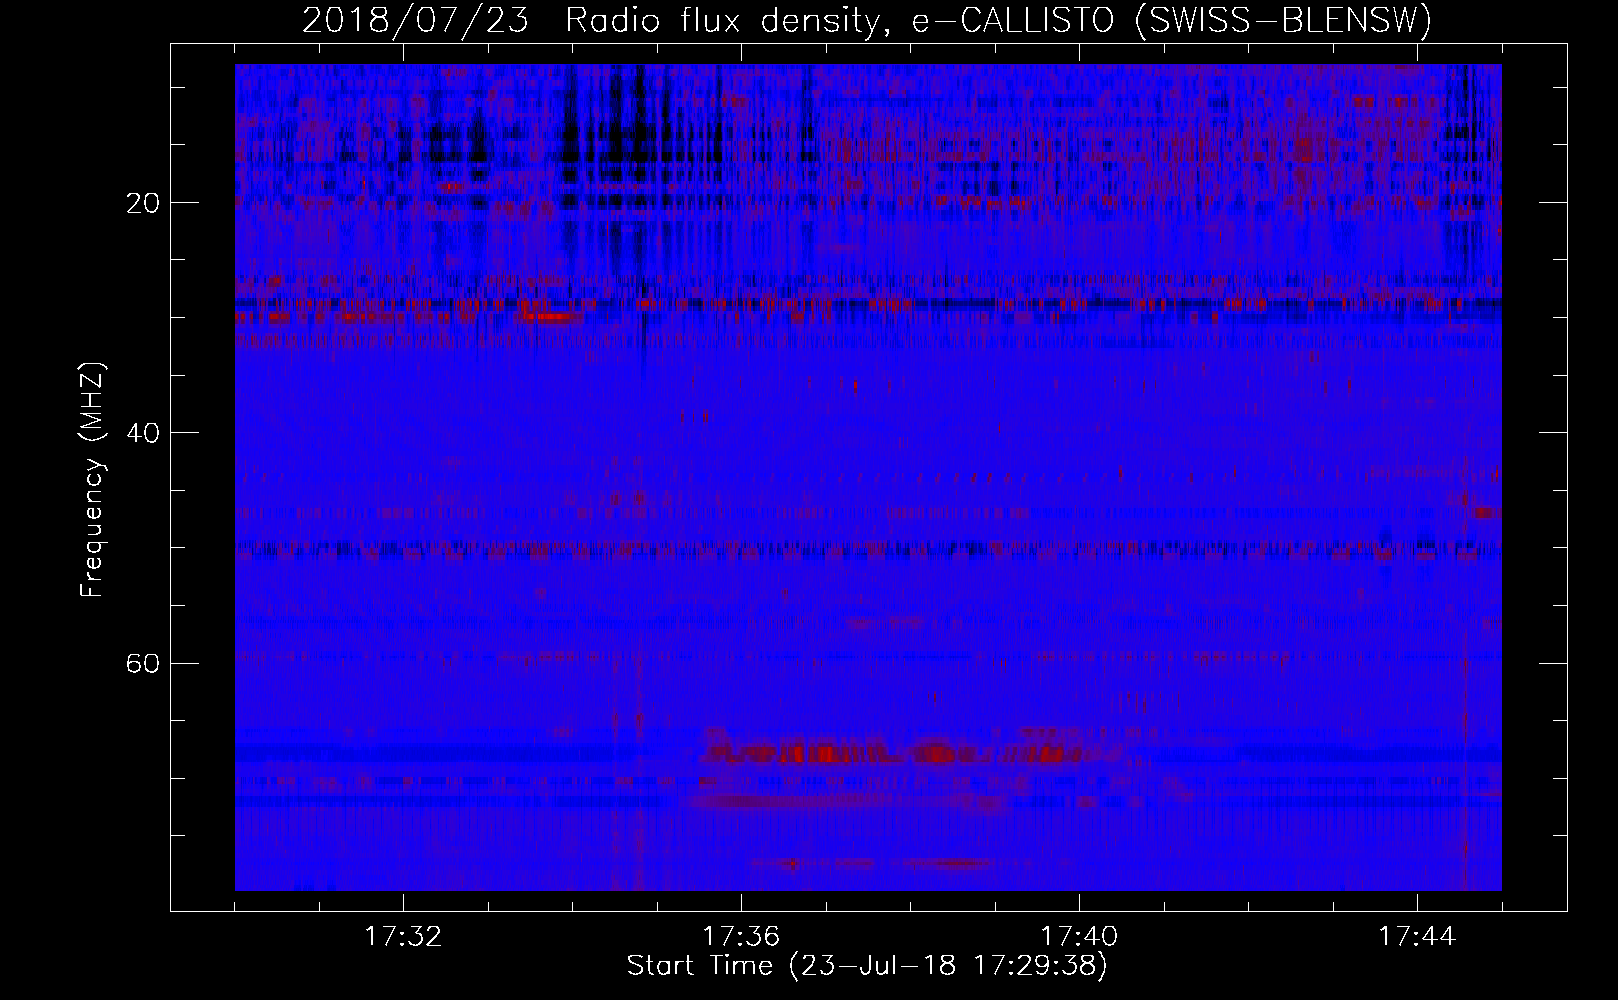This screenshot has height=1000, width=1618.
Task: Click the 40 MHz frequency tick label
Action: (141, 433)
